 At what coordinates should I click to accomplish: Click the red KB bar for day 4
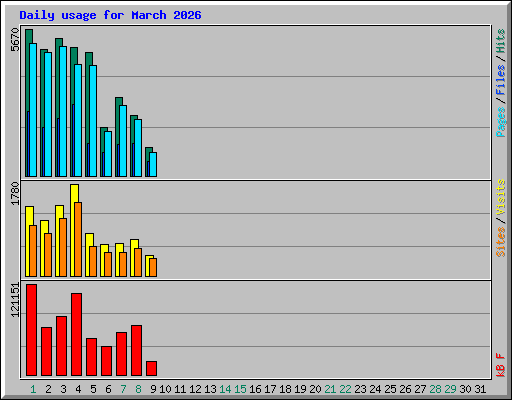click(76, 335)
